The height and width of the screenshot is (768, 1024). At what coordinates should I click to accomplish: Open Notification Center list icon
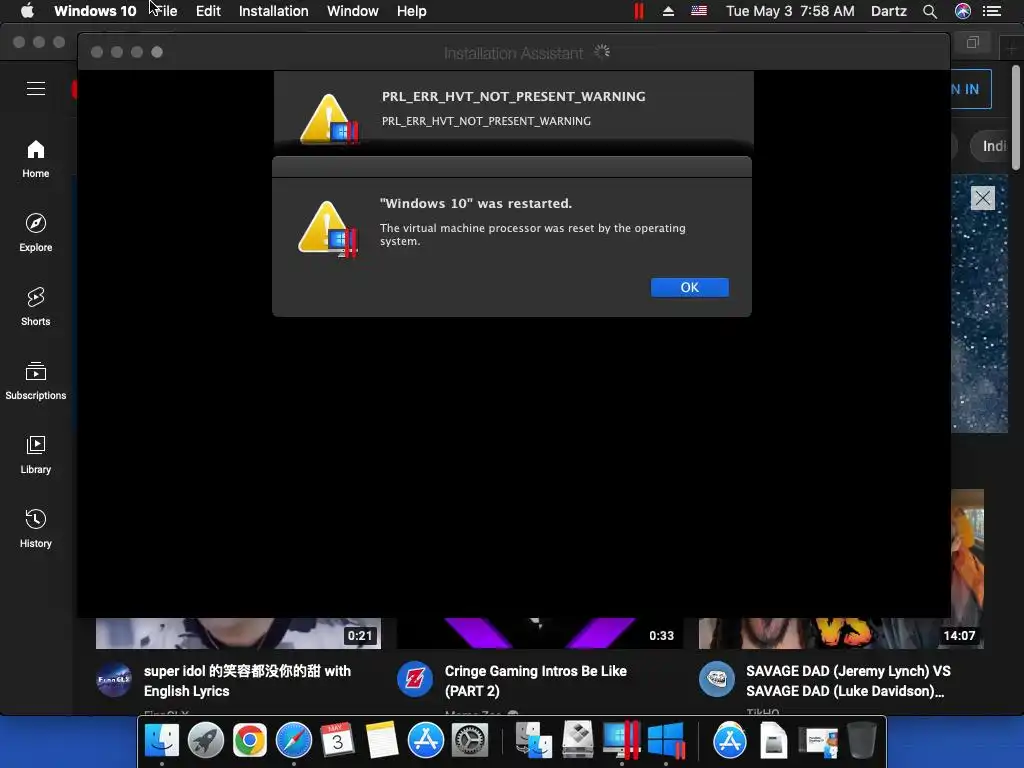point(992,11)
